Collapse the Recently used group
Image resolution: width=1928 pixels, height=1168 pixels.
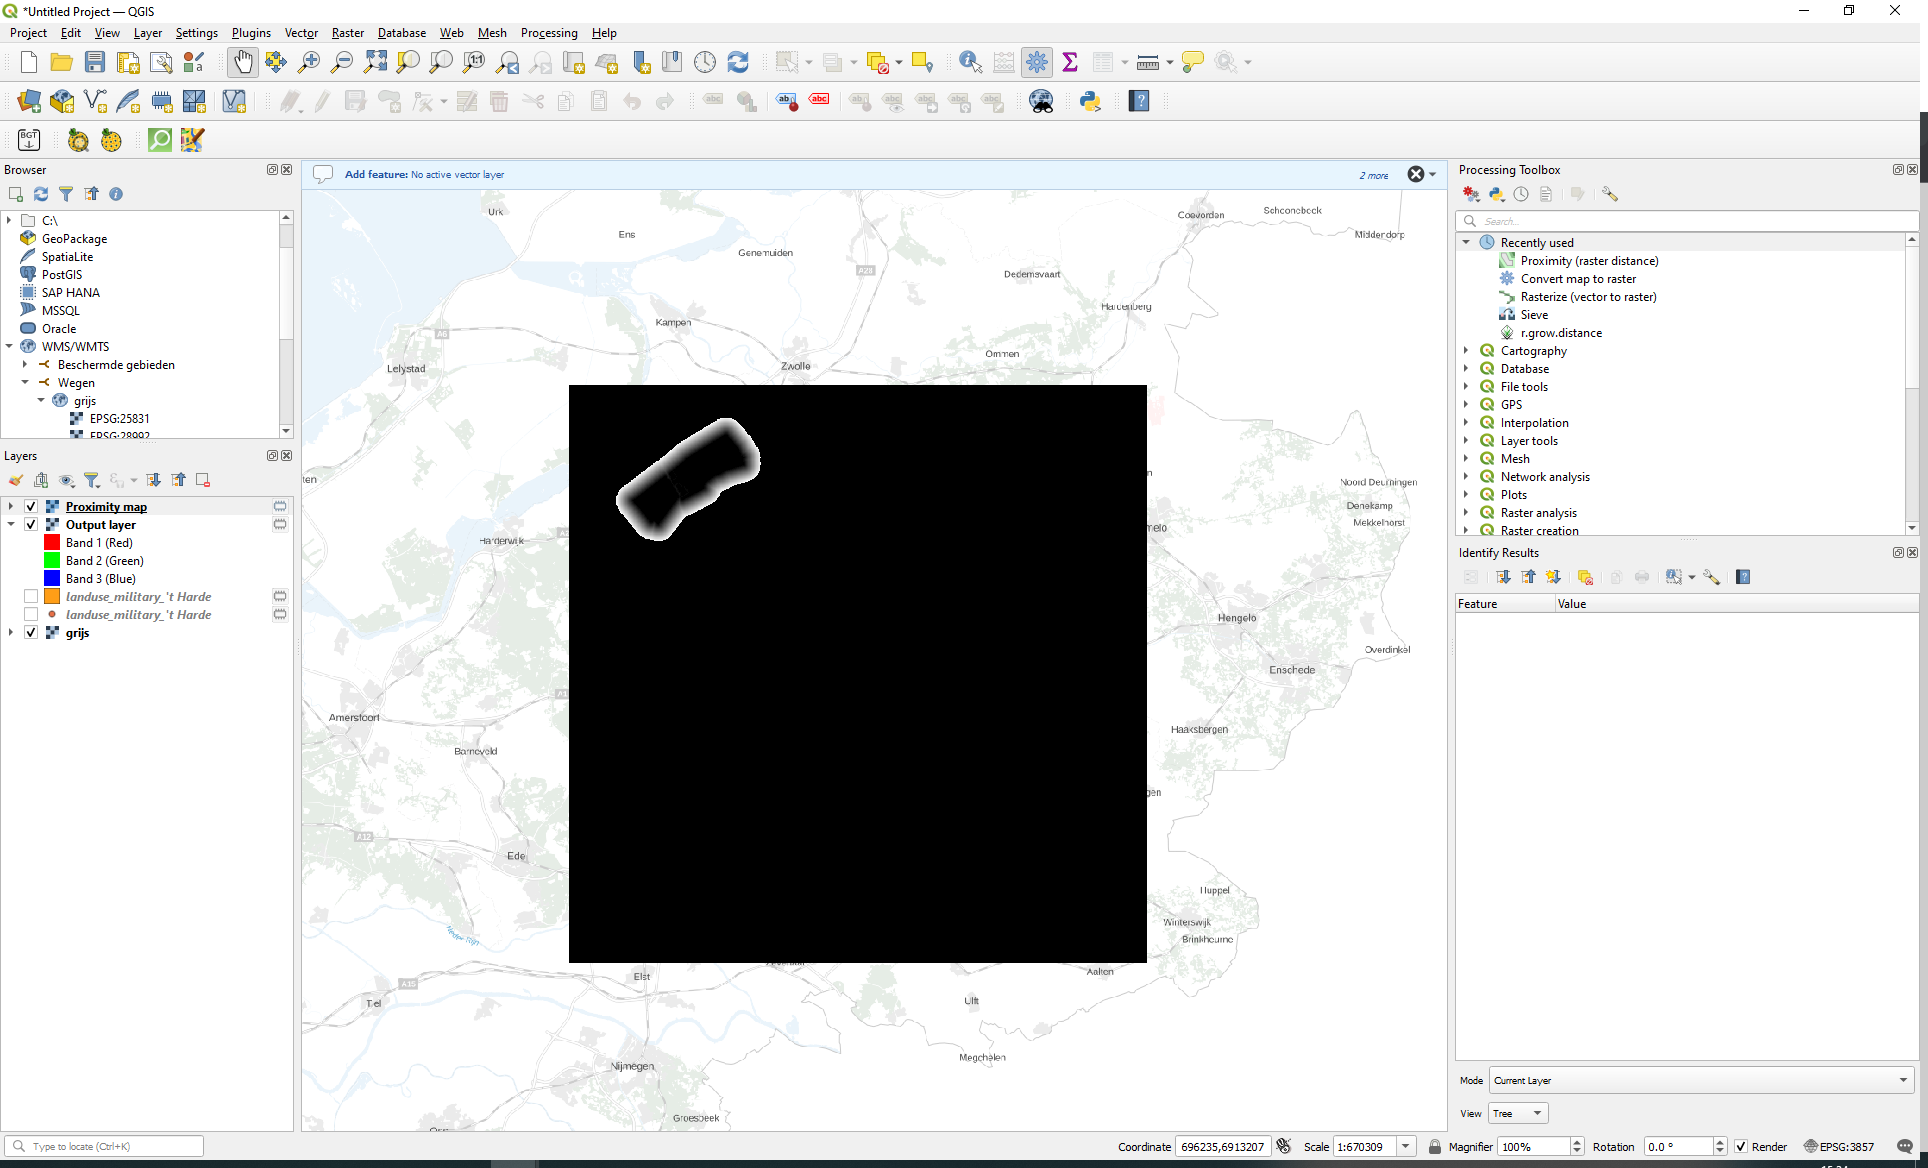(x=1466, y=242)
